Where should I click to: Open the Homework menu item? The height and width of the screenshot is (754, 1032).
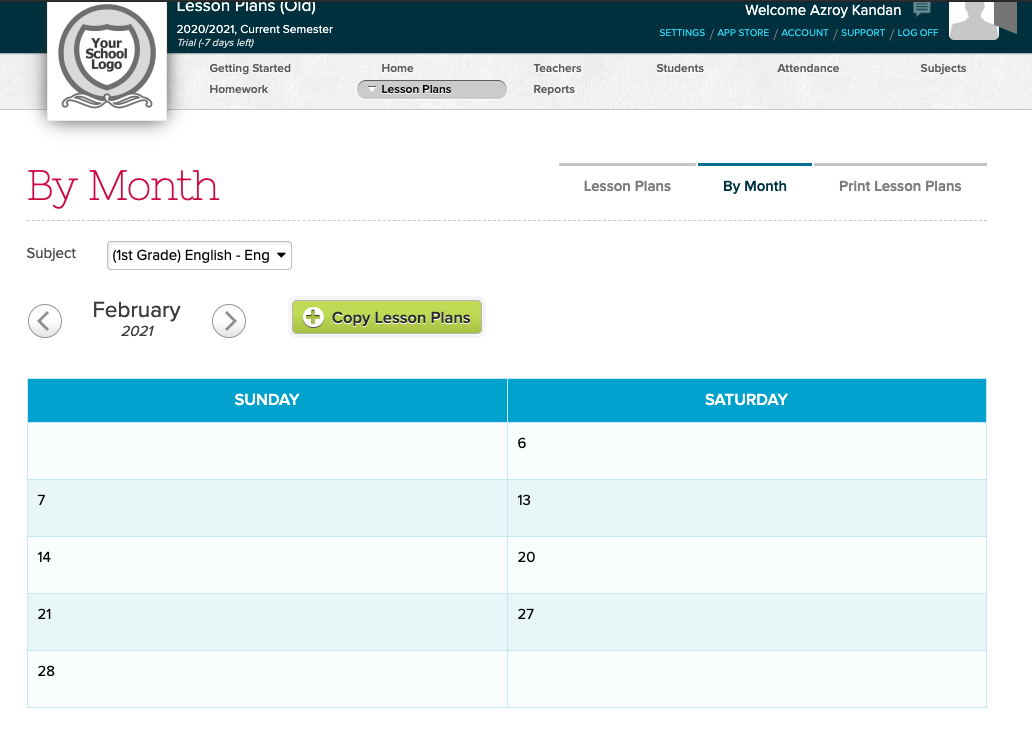(x=239, y=89)
